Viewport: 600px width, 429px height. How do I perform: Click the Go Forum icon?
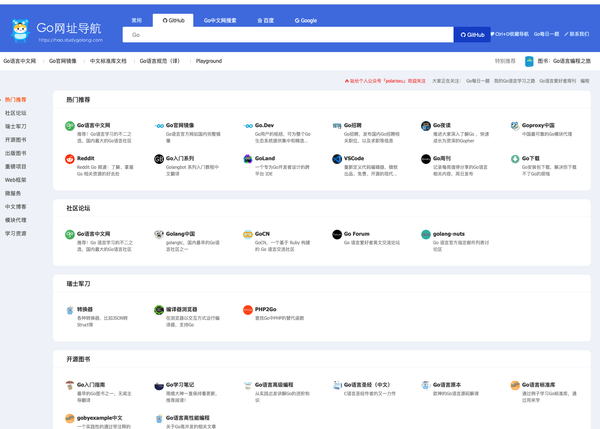pyautogui.click(x=337, y=234)
